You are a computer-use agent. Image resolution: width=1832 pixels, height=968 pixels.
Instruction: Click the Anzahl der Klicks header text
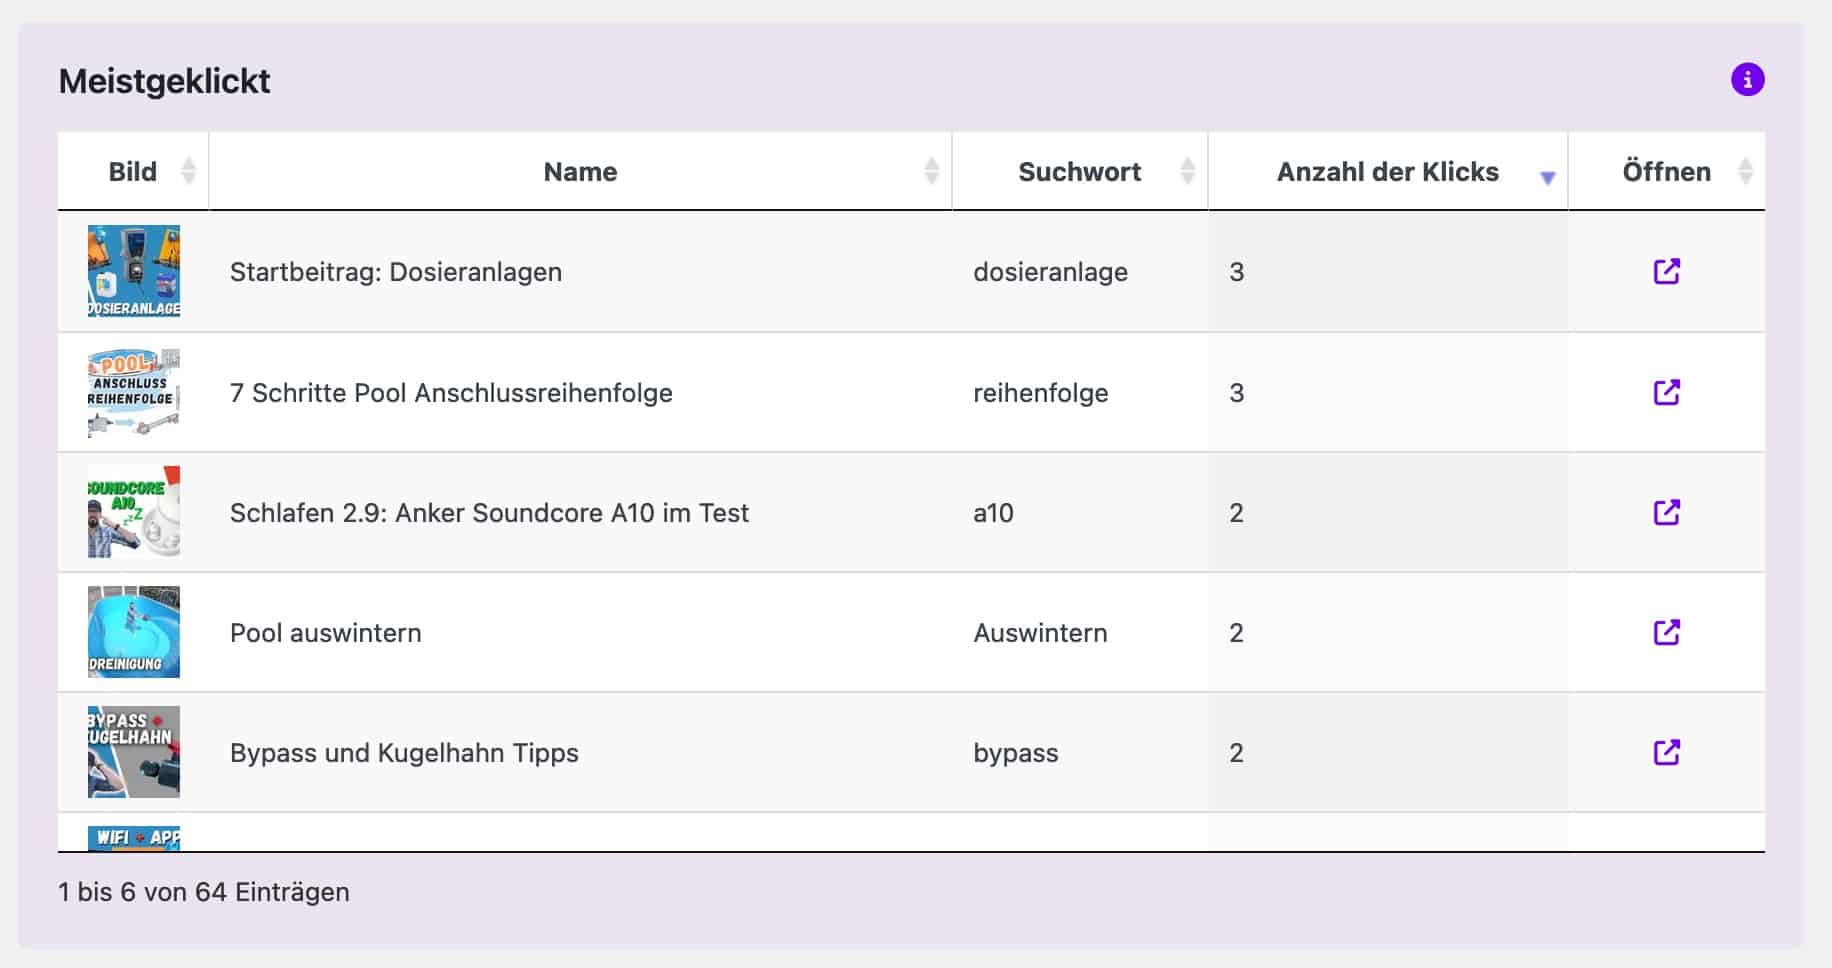(1387, 172)
